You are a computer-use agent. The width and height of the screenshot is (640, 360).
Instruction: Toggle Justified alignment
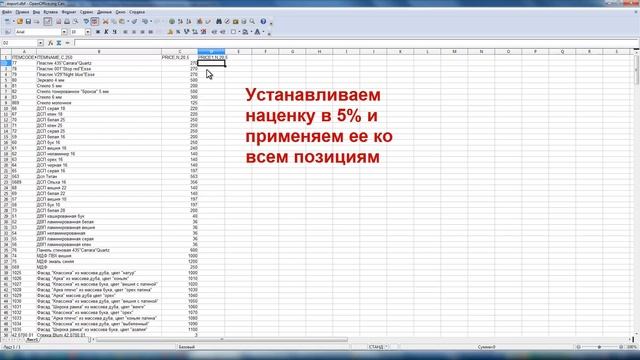pyautogui.click(x=151, y=32)
